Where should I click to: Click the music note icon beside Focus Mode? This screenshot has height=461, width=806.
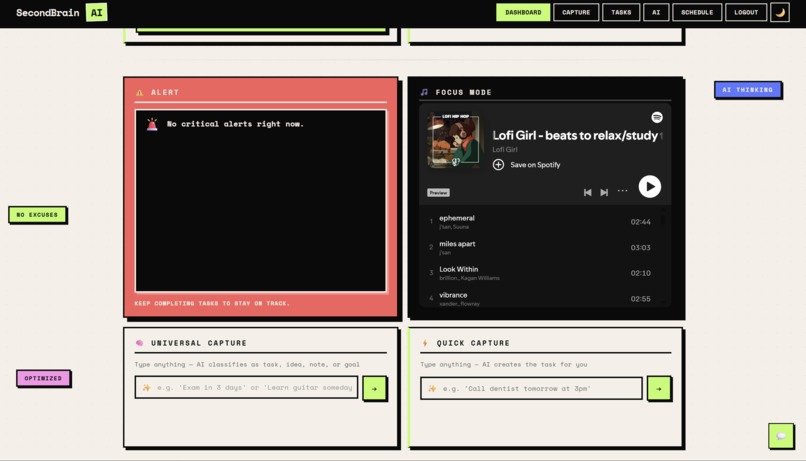click(x=424, y=93)
